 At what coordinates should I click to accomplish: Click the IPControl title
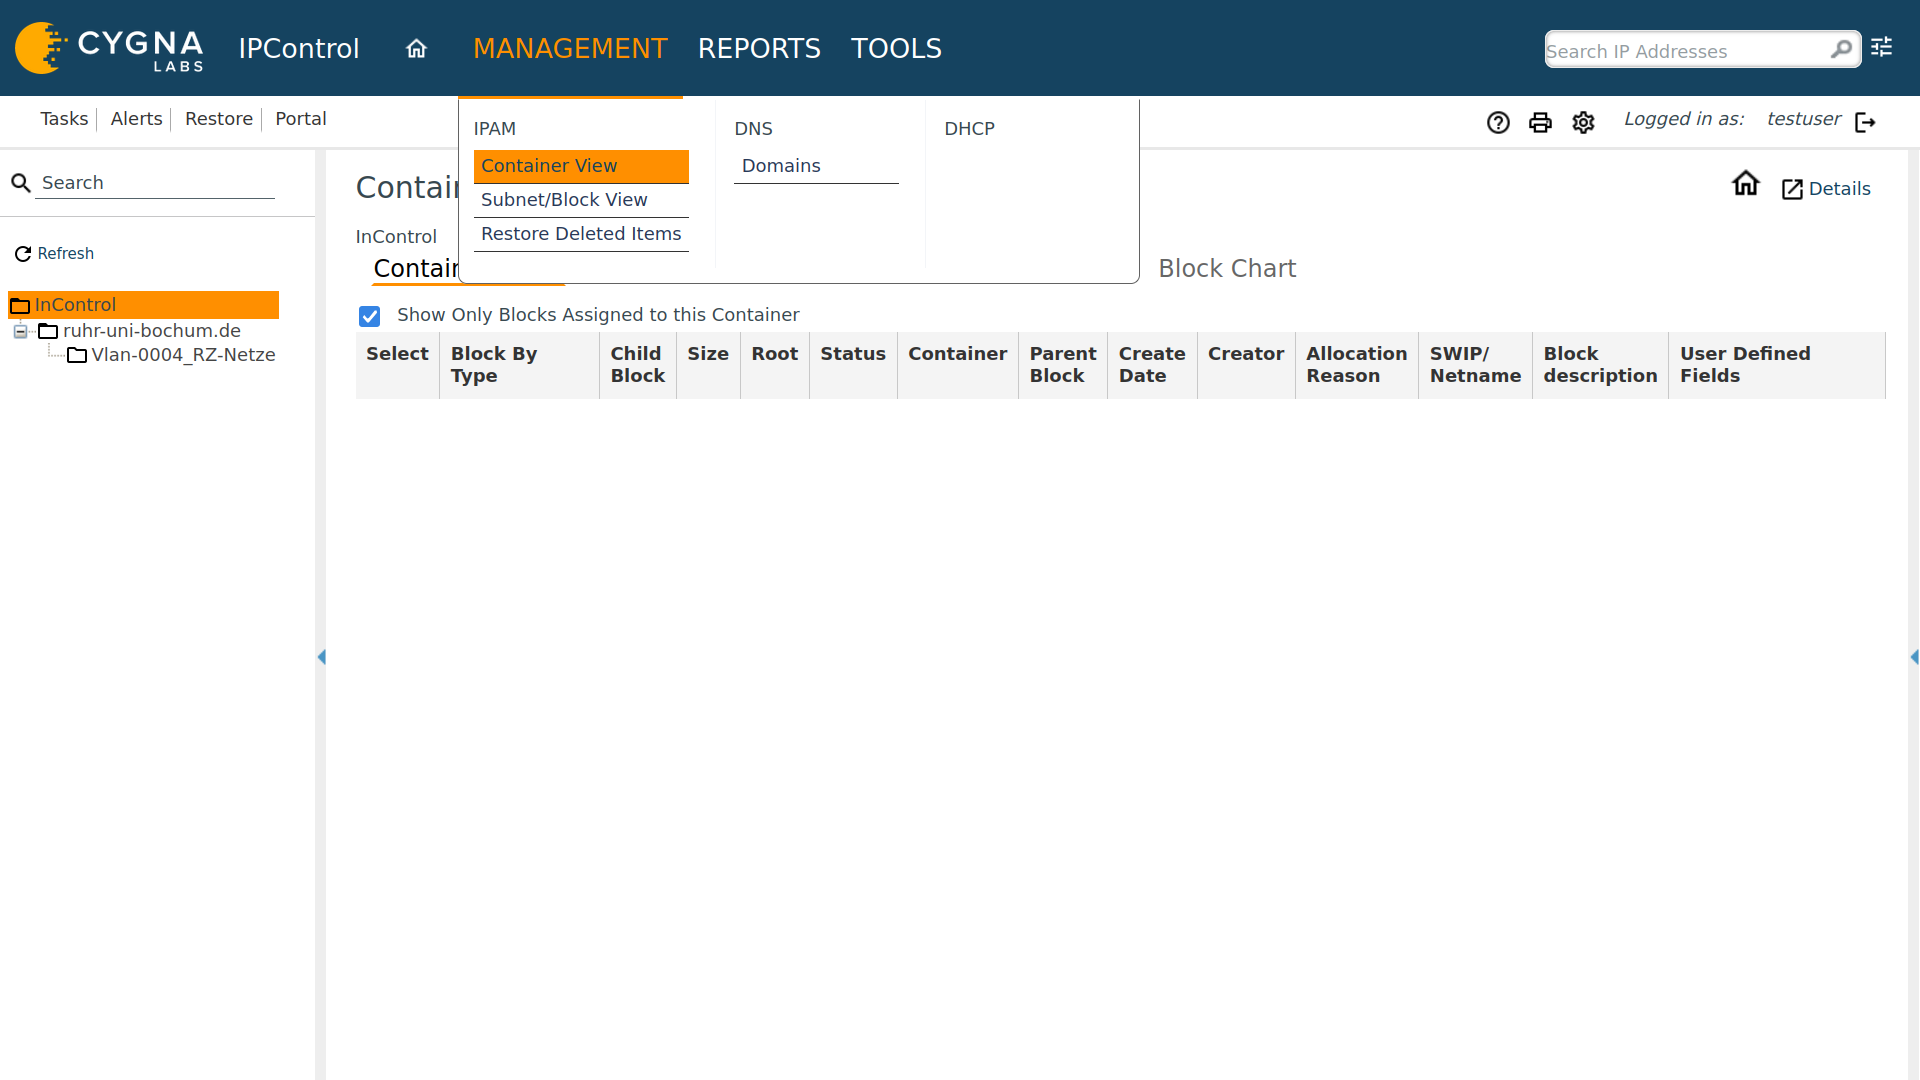299,48
